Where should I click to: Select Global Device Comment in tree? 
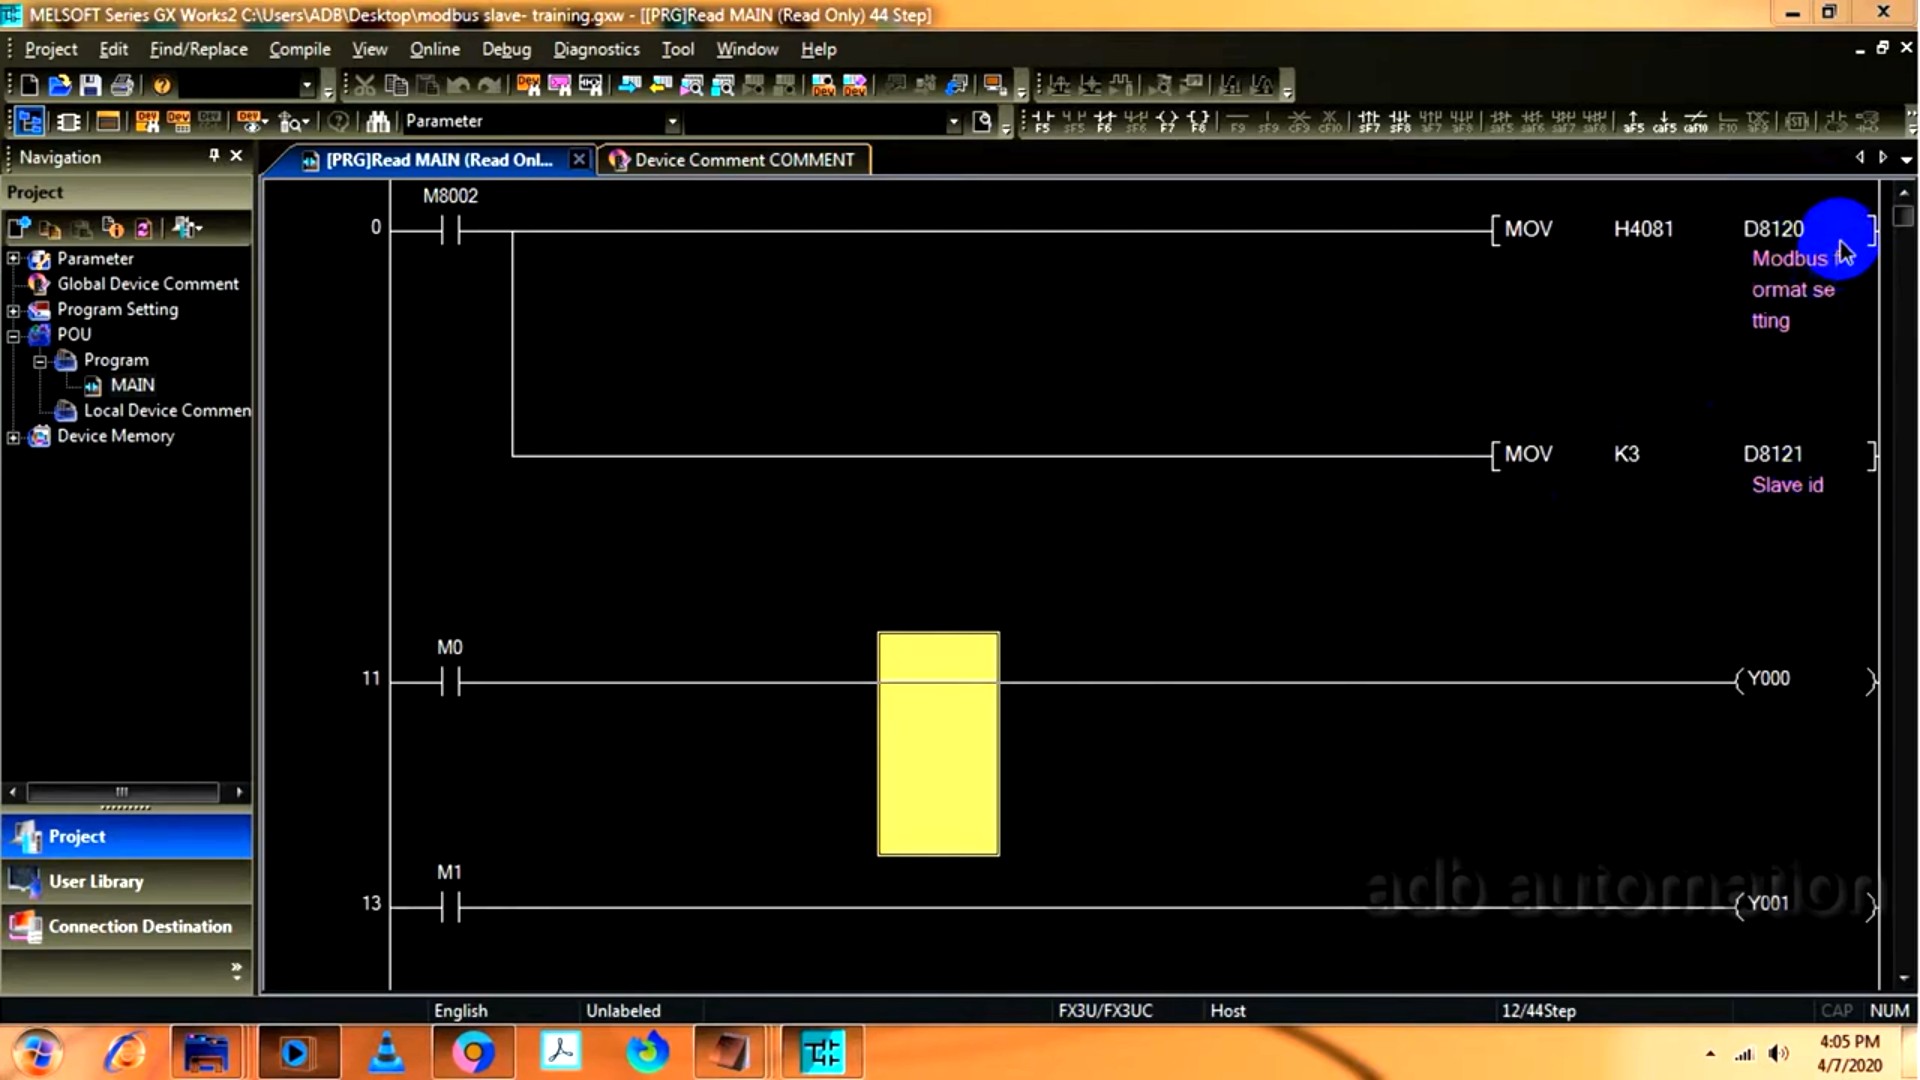[x=148, y=284]
